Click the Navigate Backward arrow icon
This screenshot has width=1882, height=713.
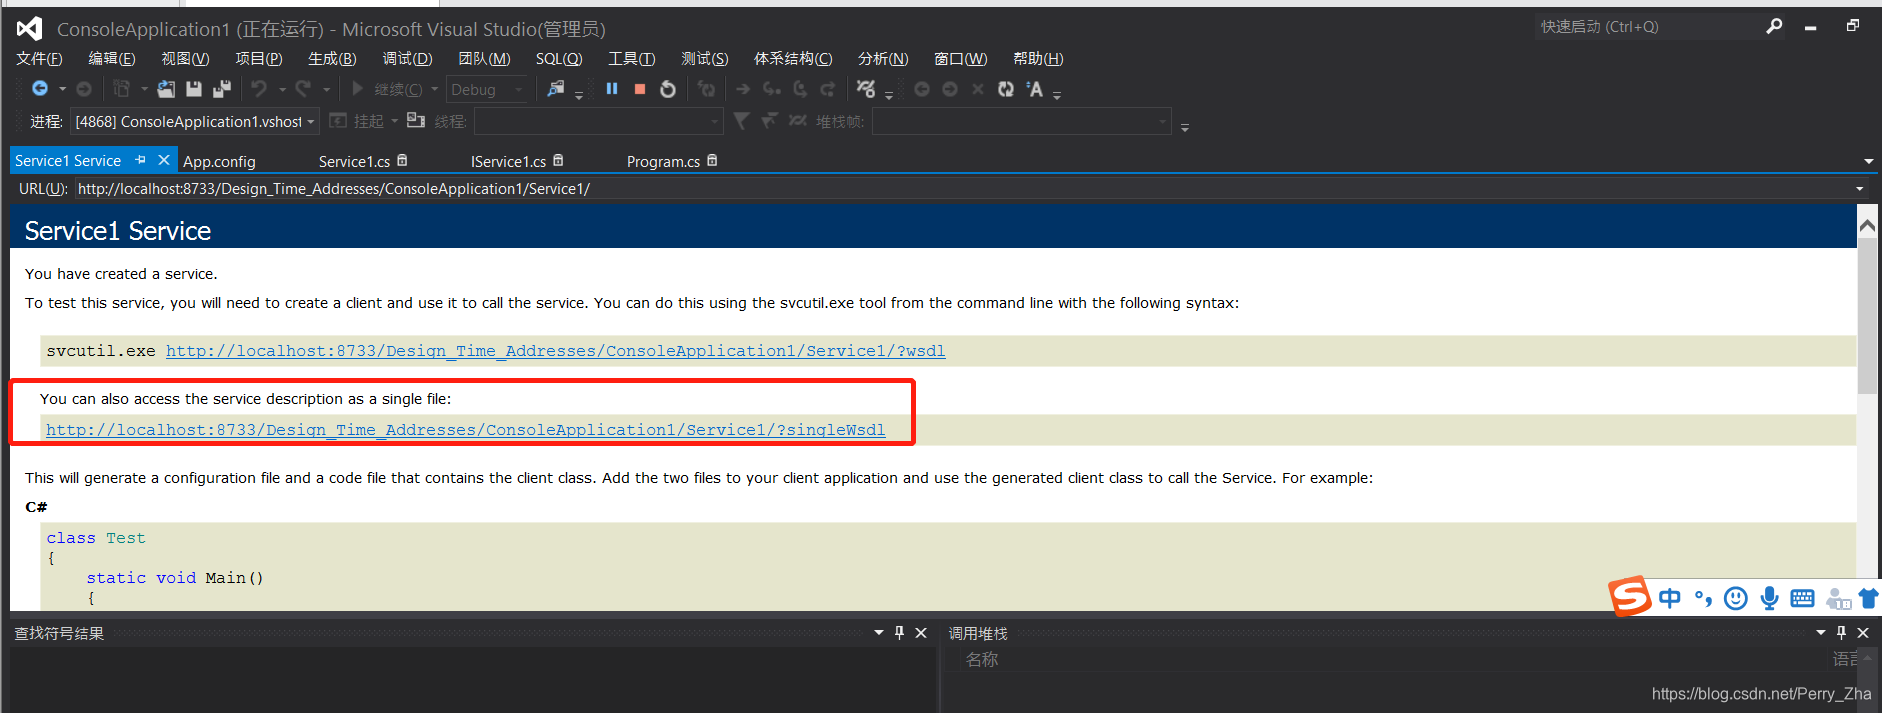(40, 89)
